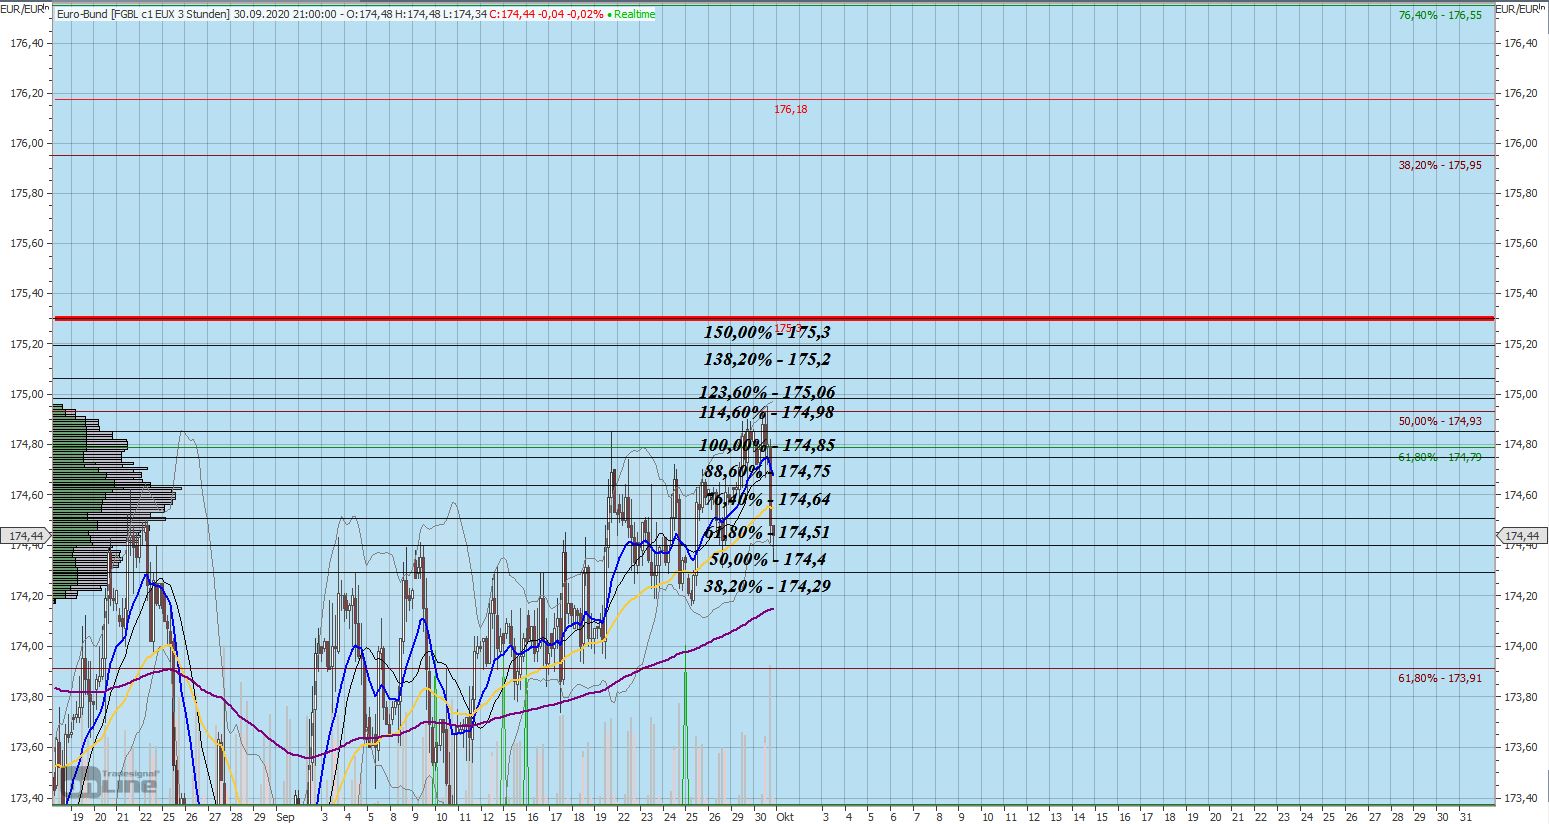The height and width of the screenshot is (824, 1549).
Task: Select the '50,00% - 174,4' Fibonacci label
Action: [767, 559]
